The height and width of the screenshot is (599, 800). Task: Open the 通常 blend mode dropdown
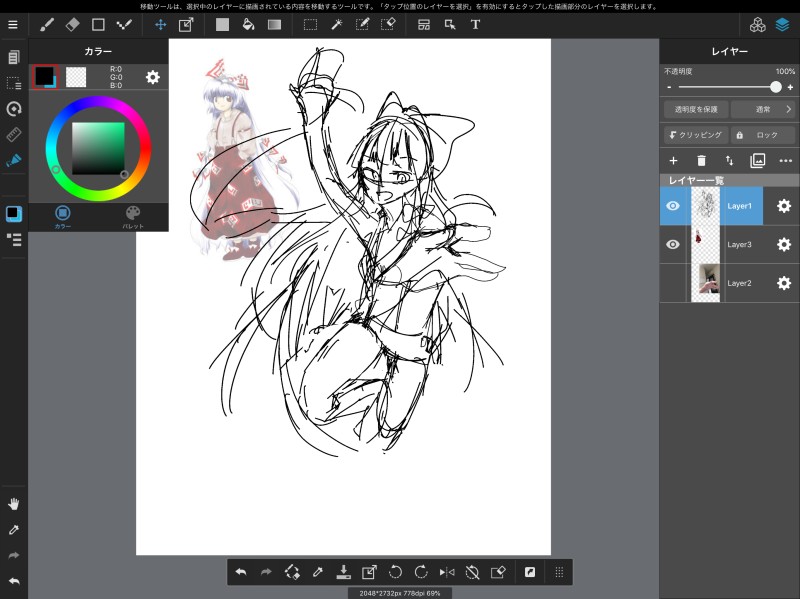click(x=763, y=109)
